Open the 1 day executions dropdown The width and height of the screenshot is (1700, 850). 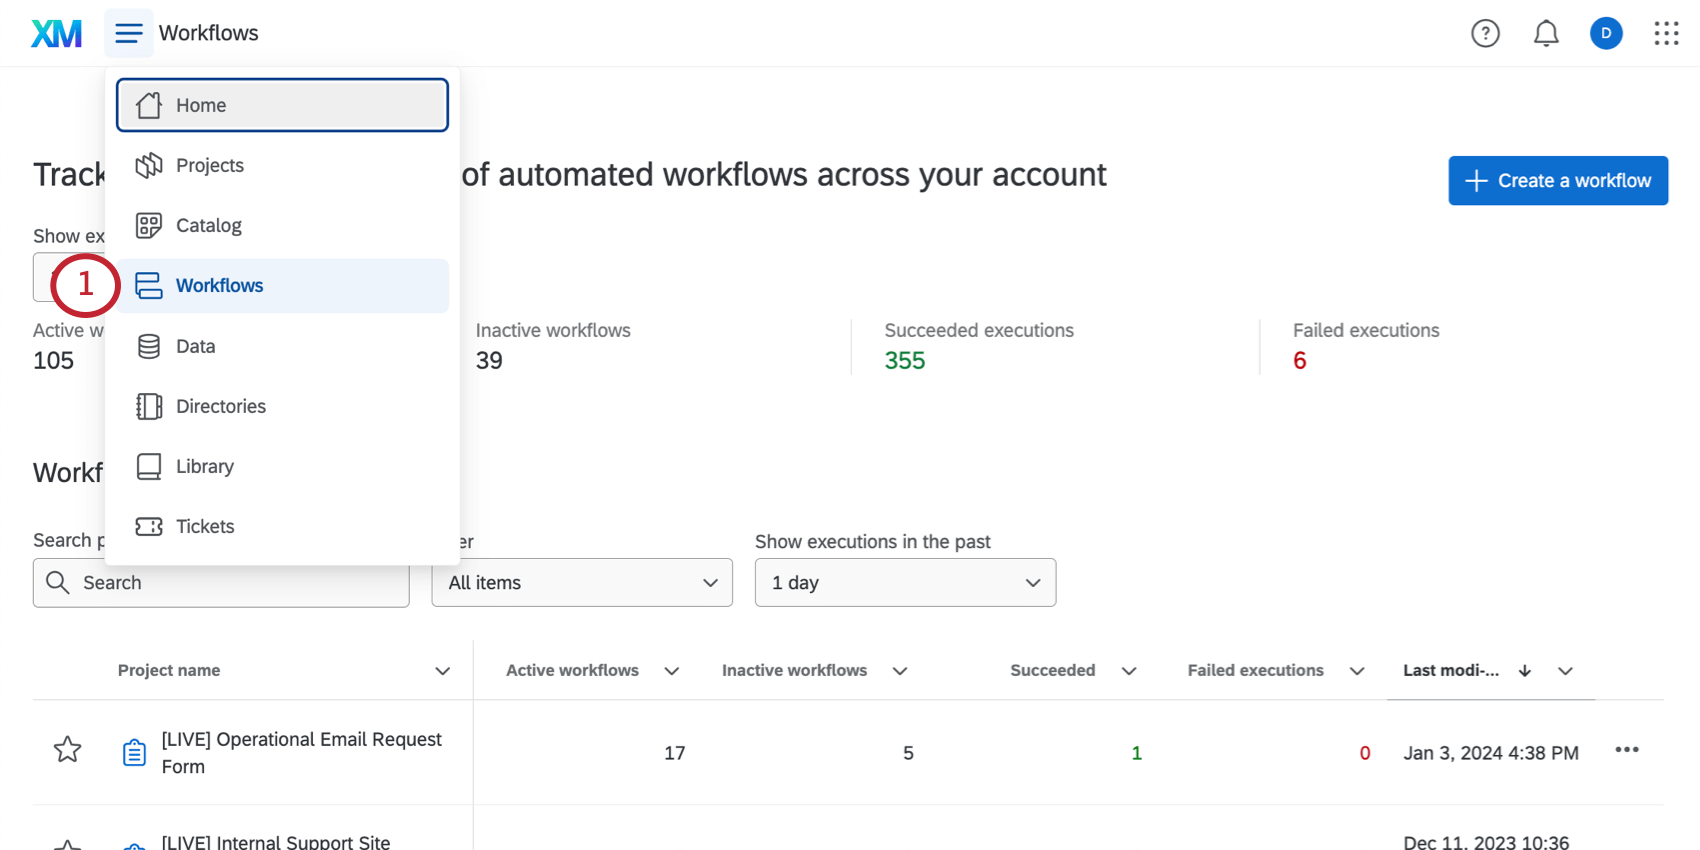(905, 583)
